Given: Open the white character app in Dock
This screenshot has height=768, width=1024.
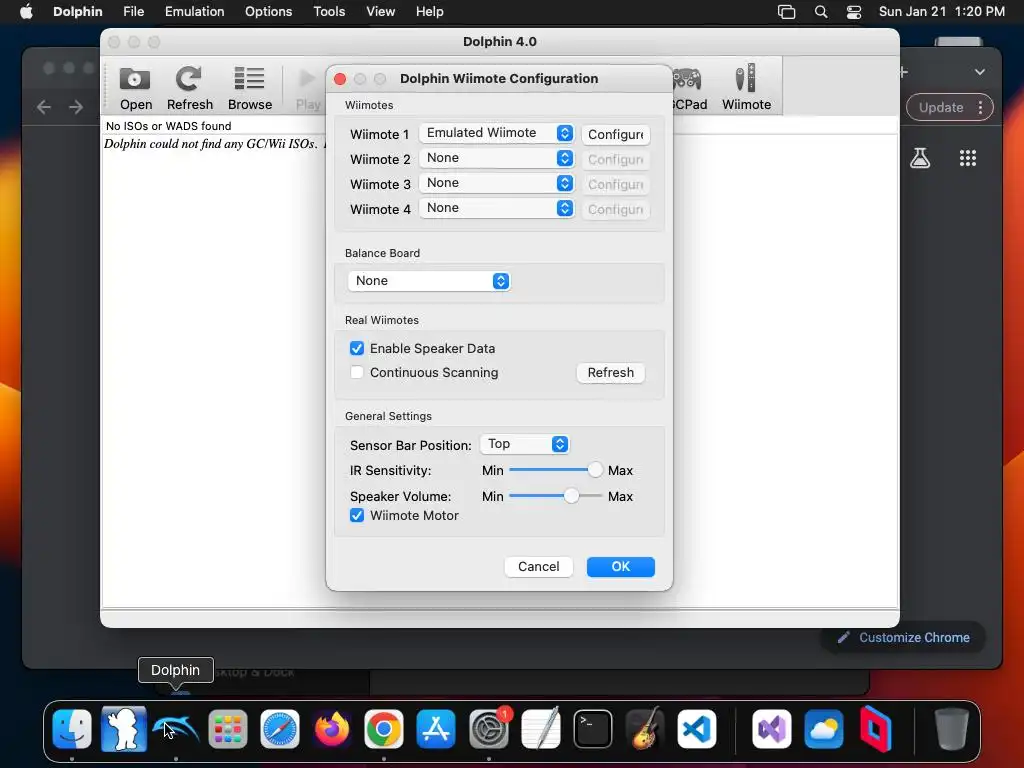Looking at the screenshot, I should click(123, 728).
